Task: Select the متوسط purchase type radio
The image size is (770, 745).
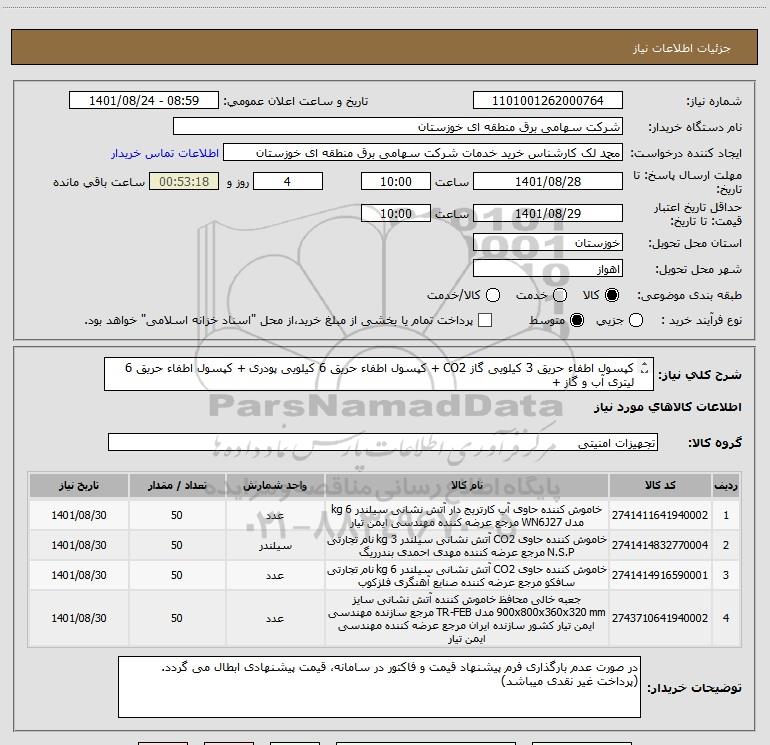Action: tap(577, 320)
